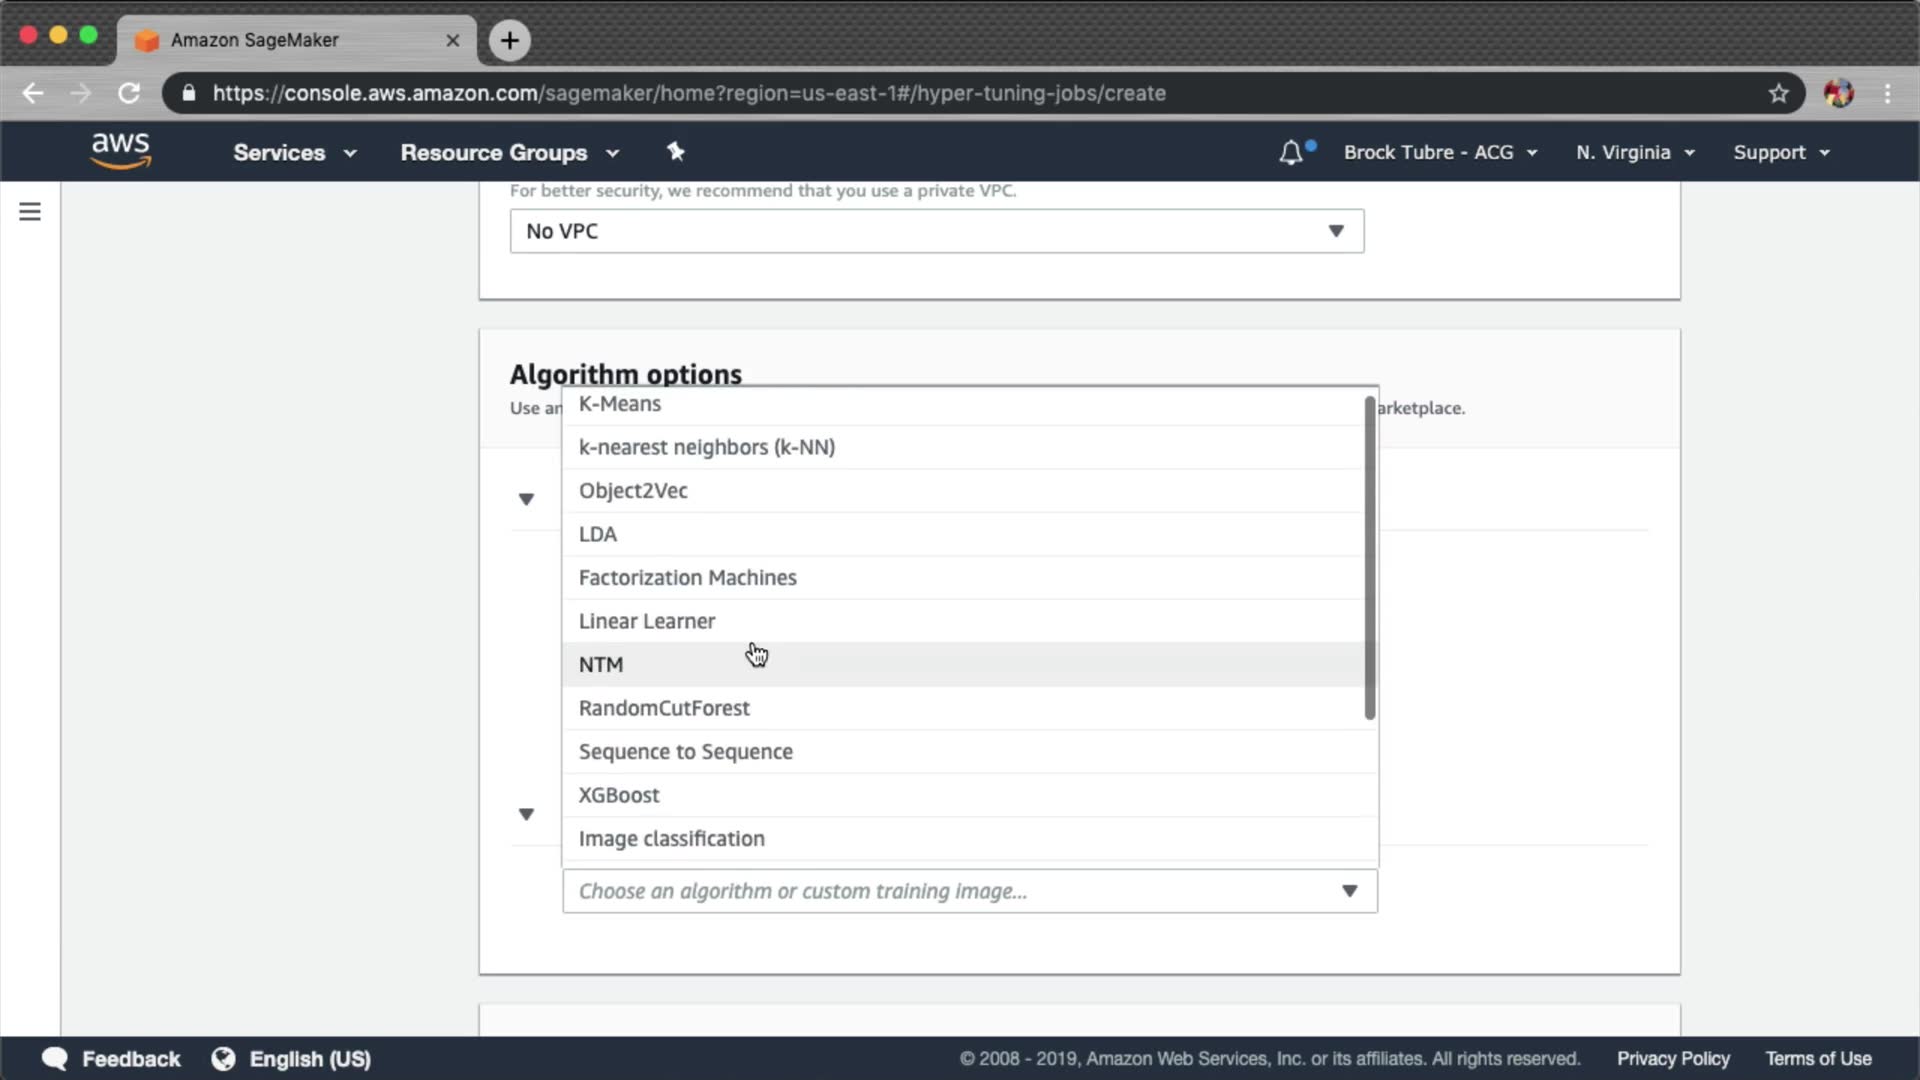Open the notifications bell icon
This screenshot has height=1080, width=1920.
tap(1291, 153)
